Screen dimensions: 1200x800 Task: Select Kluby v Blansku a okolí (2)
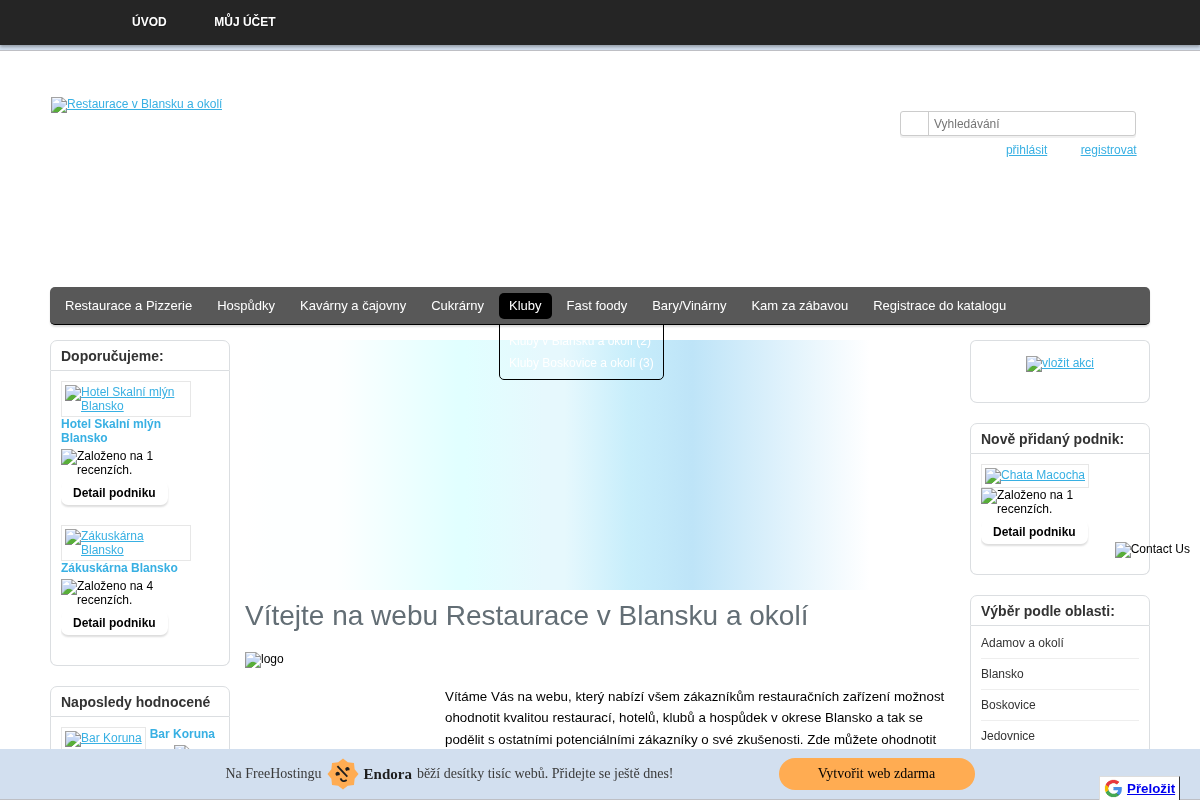tap(580, 341)
